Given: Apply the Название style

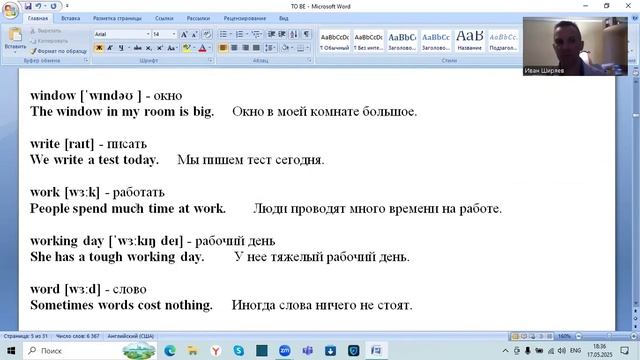Looking at the screenshot, I should 469,41.
